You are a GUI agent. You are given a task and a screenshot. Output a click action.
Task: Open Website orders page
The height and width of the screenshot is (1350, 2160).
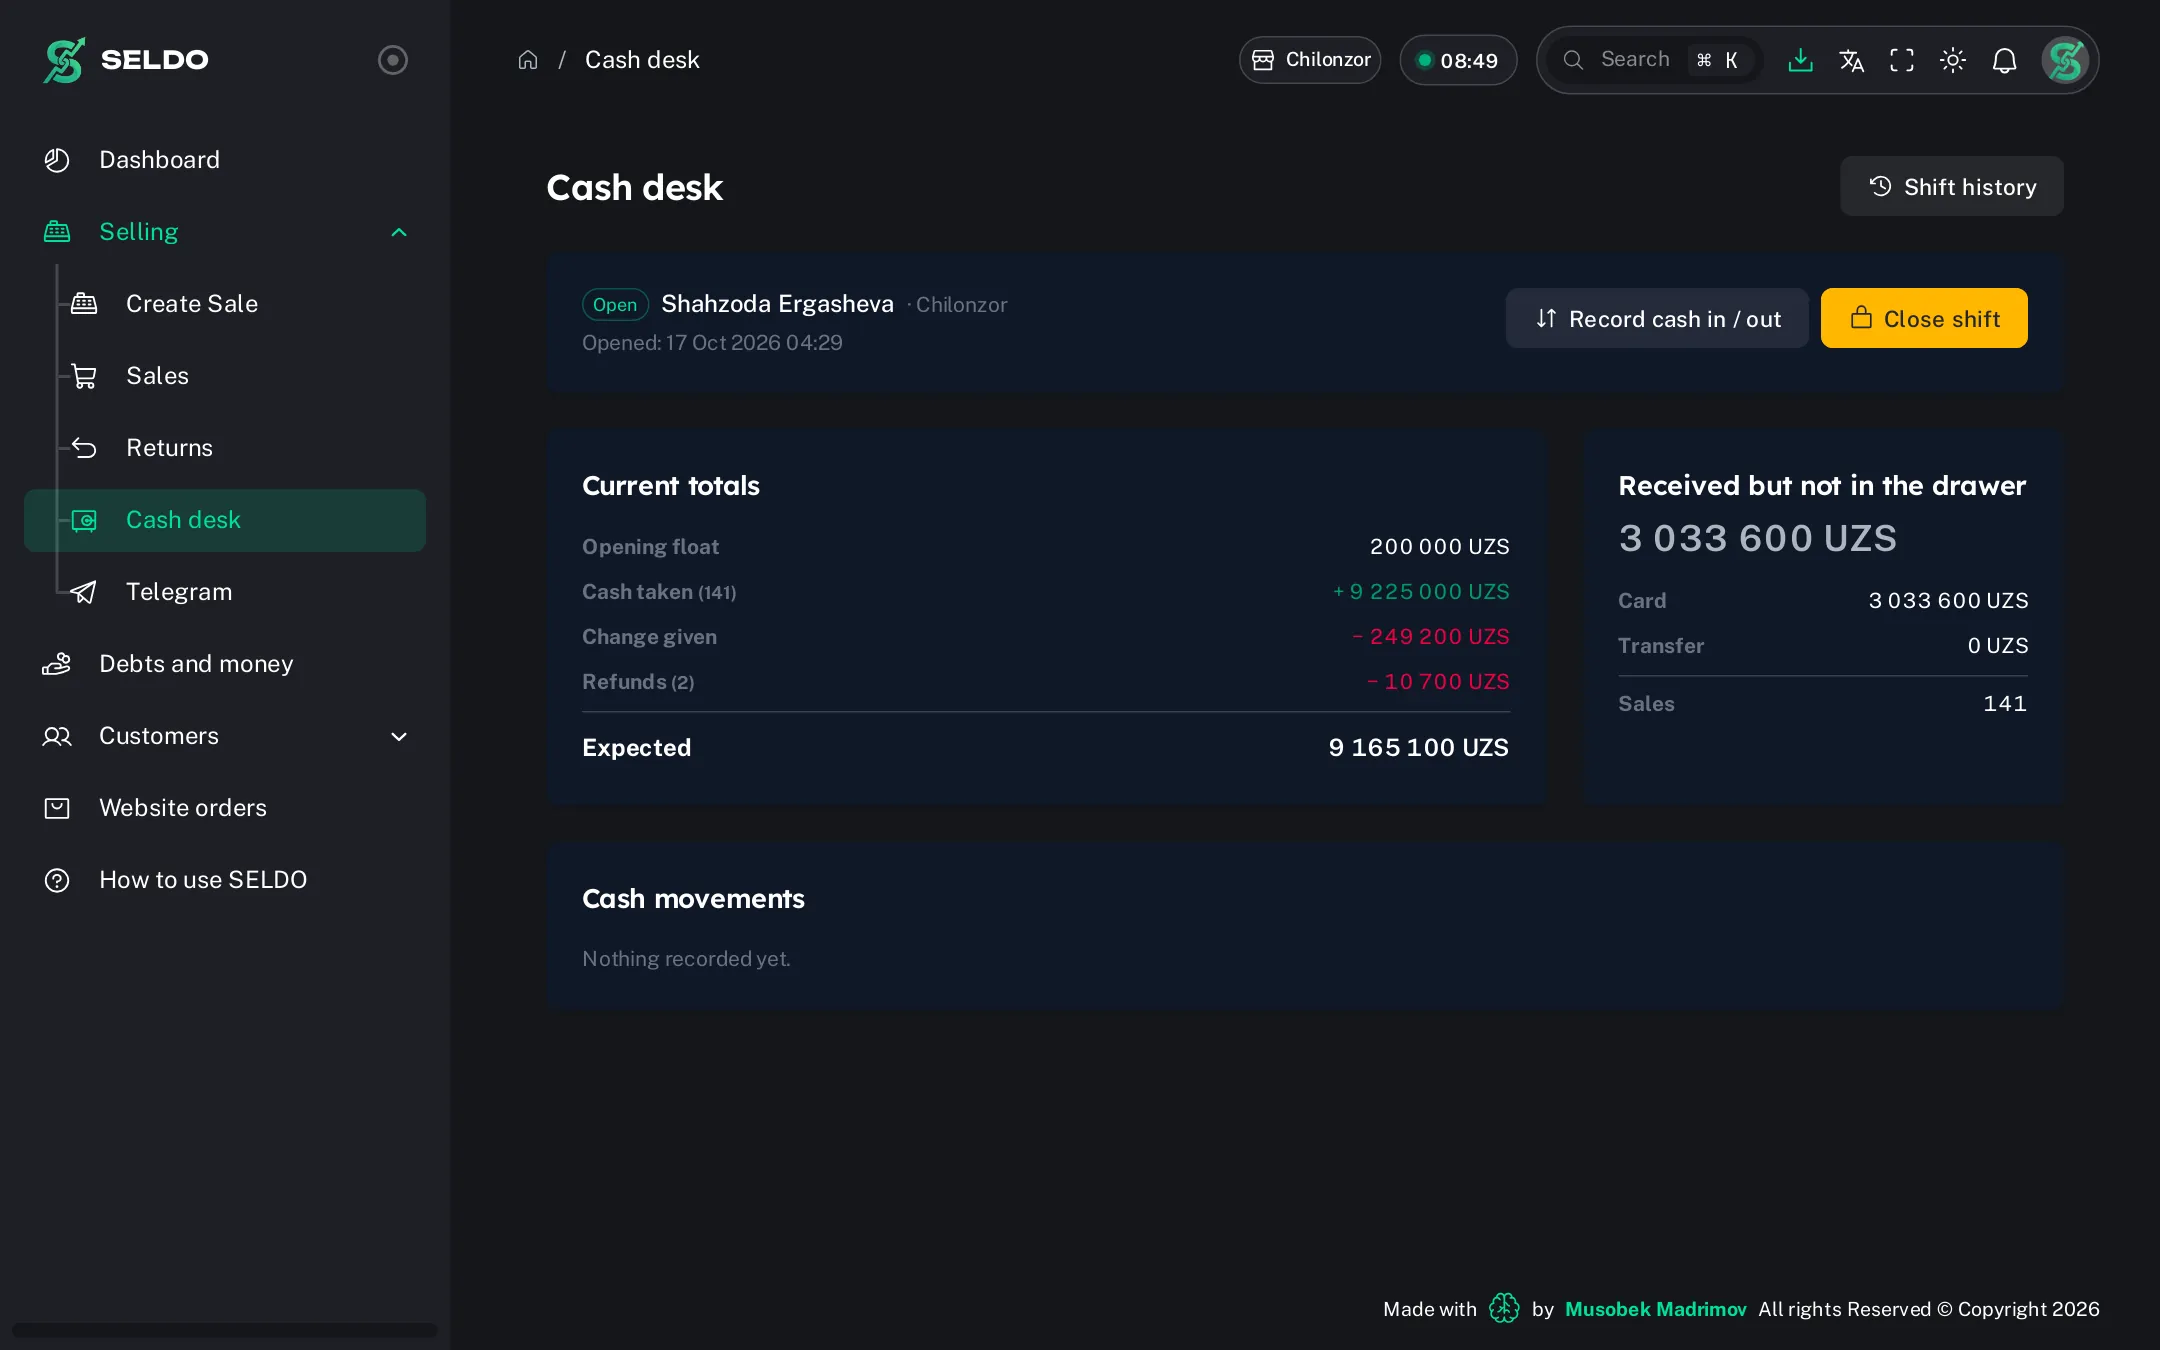click(225, 808)
